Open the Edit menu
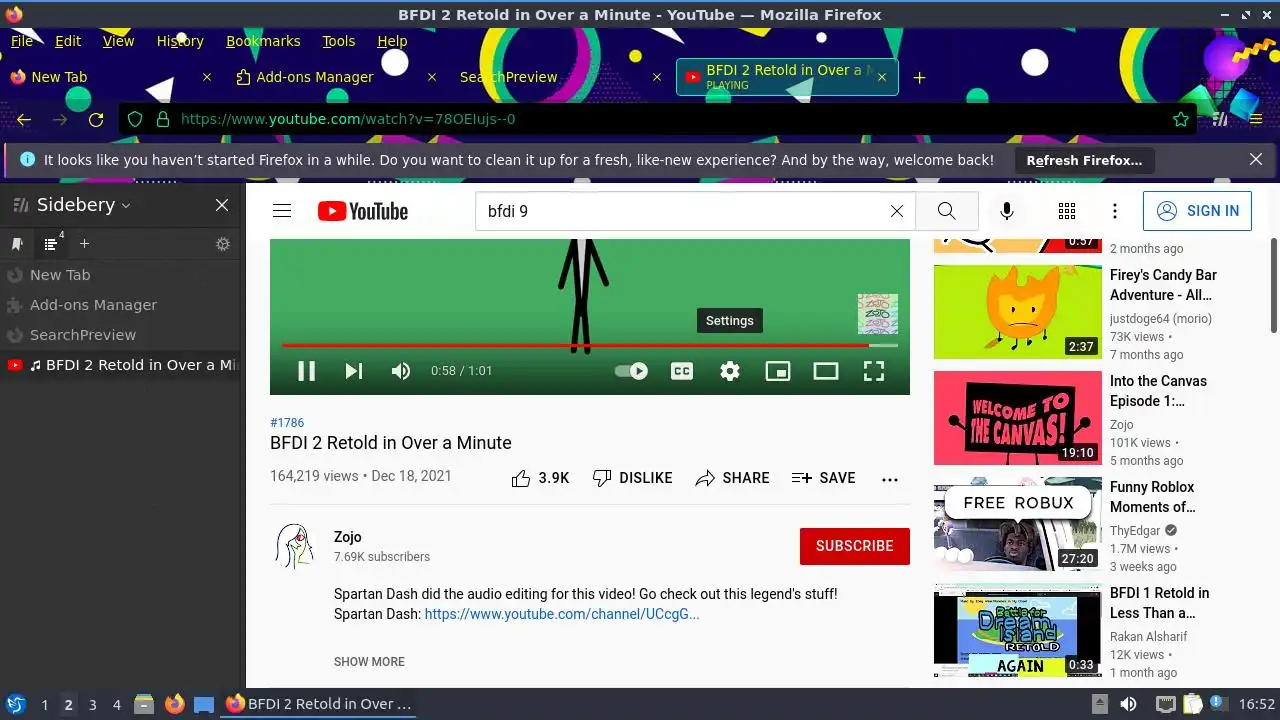The image size is (1280, 720). click(x=68, y=41)
